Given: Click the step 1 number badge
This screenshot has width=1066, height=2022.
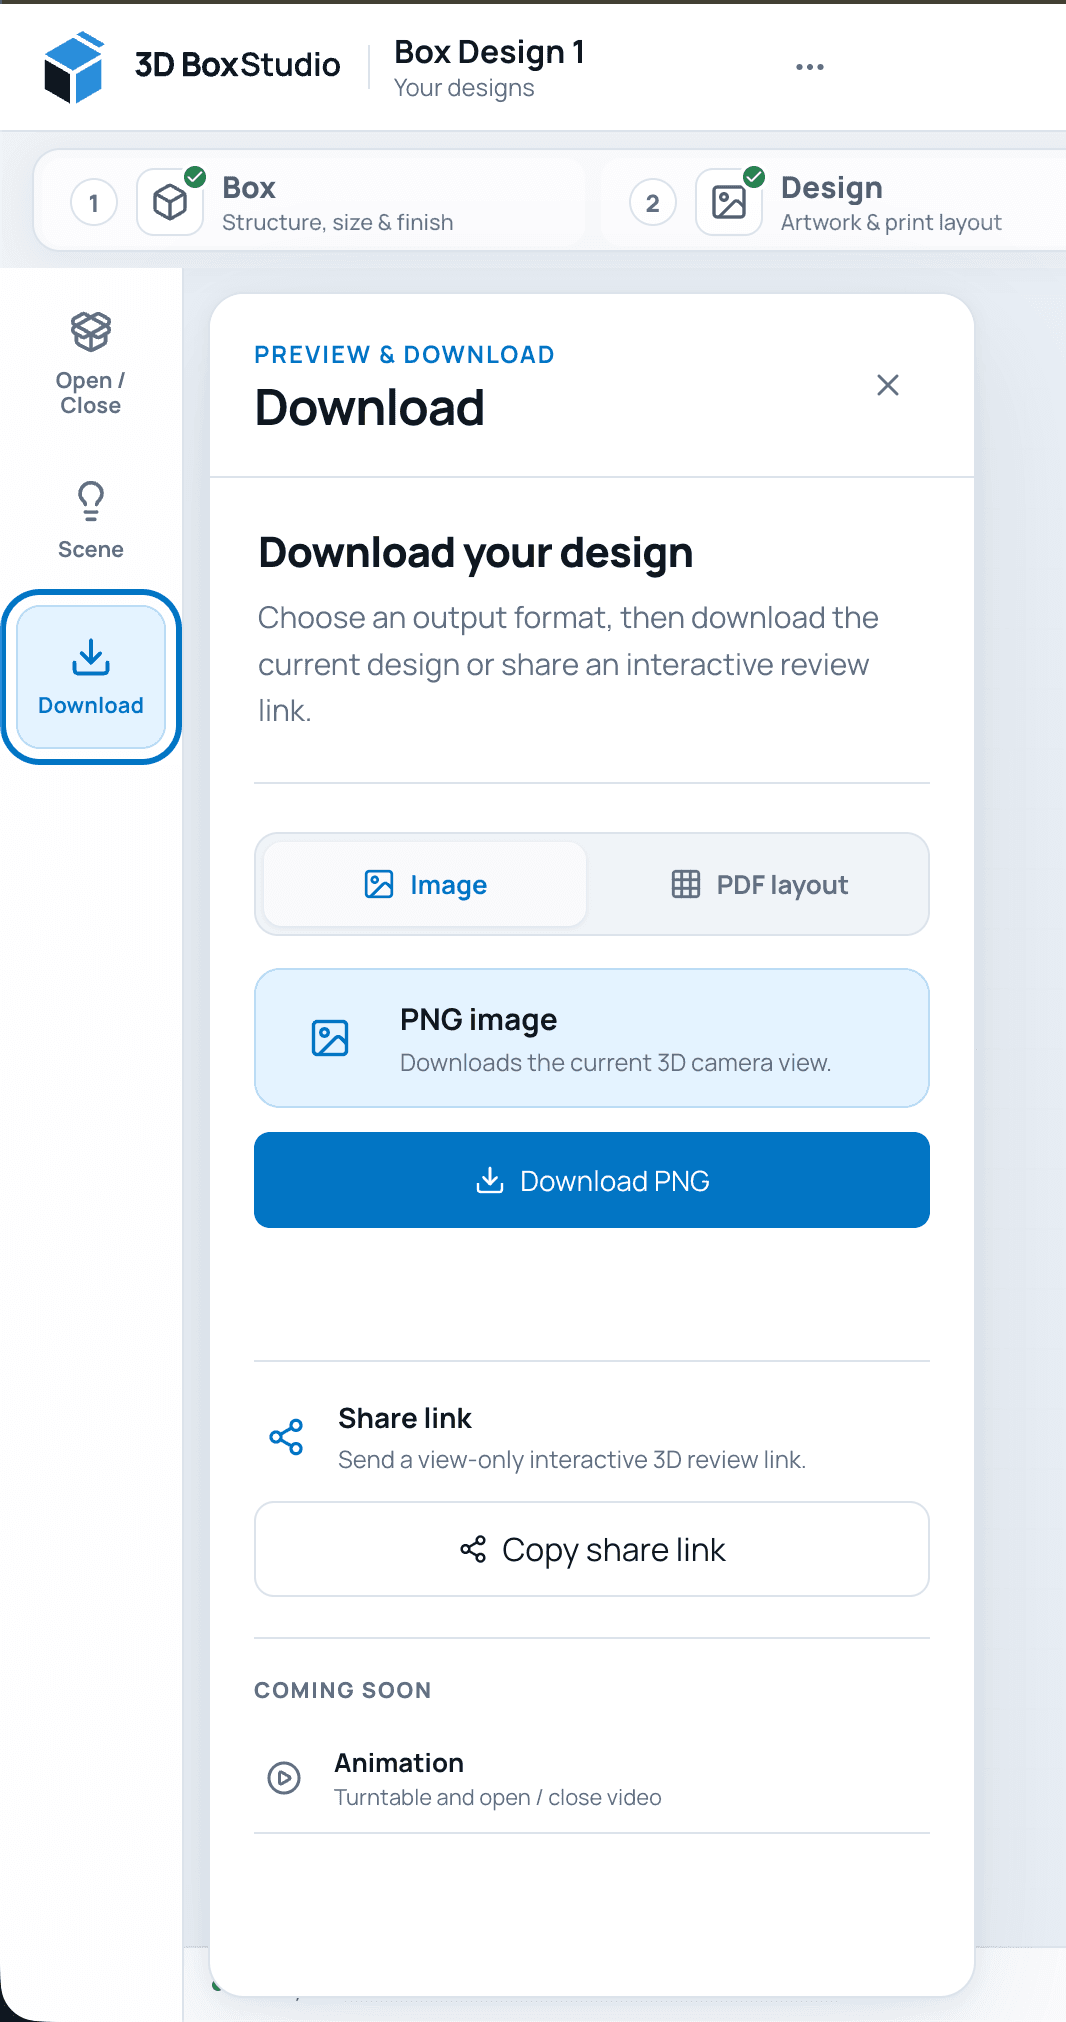Looking at the screenshot, I should (94, 203).
